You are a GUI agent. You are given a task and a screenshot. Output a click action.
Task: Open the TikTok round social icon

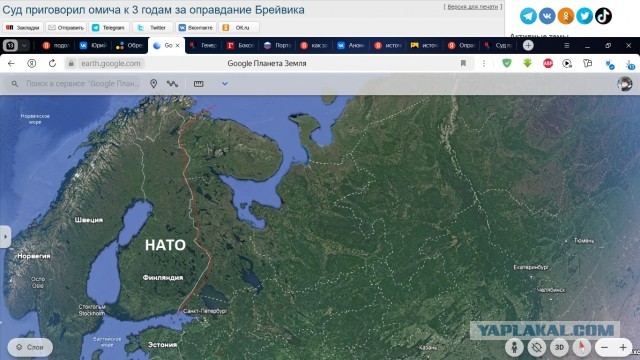point(603,16)
